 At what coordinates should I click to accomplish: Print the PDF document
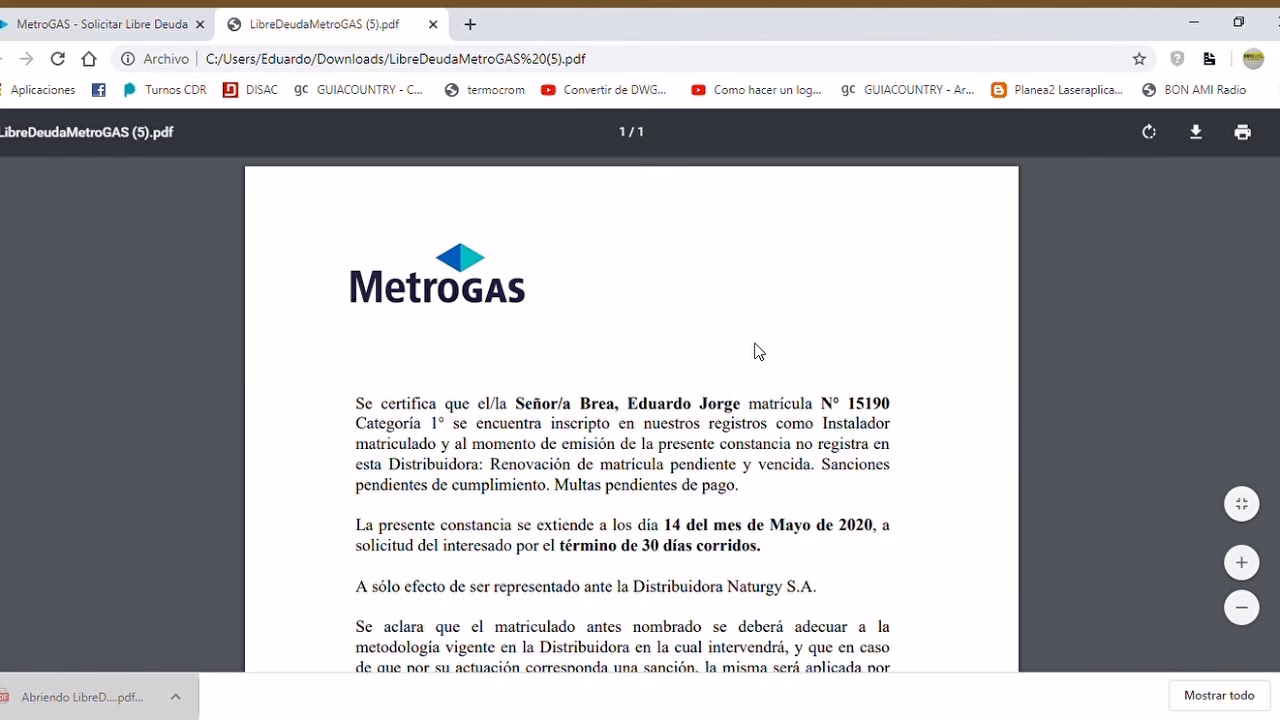pyautogui.click(x=1242, y=131)
